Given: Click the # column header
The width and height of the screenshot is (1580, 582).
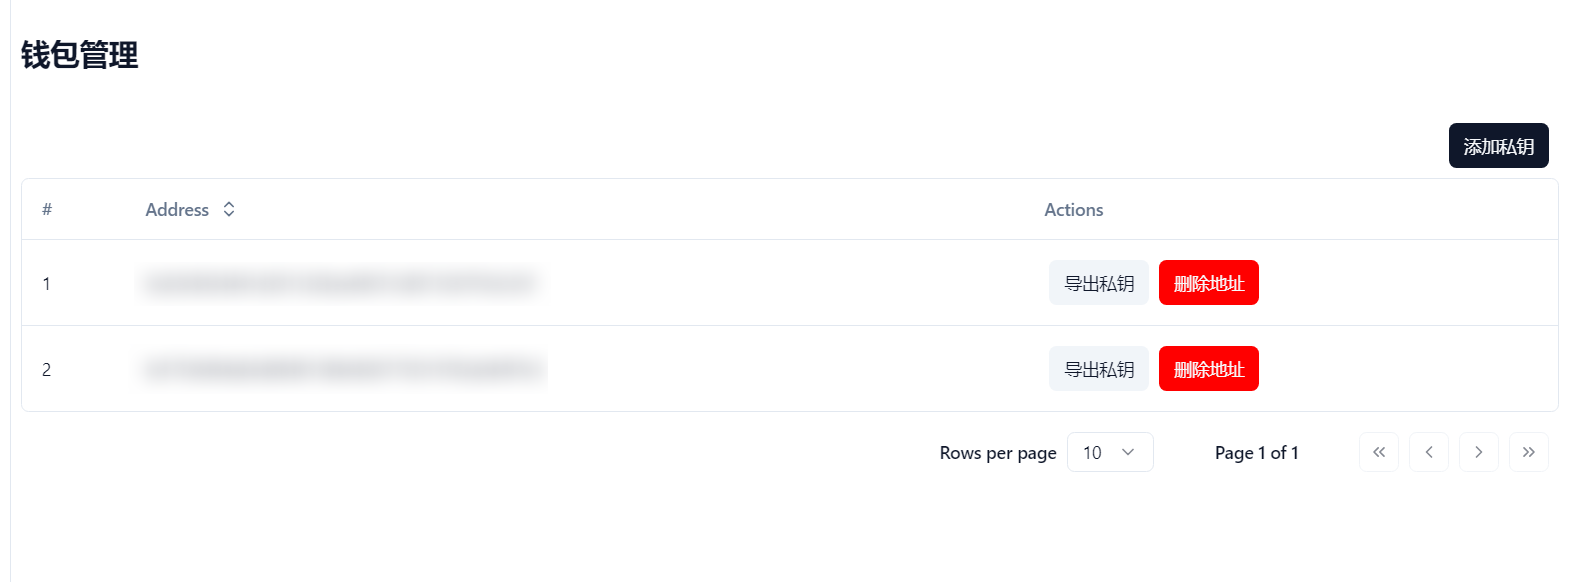Looking at the screenshot, I should tap(47, 209).
